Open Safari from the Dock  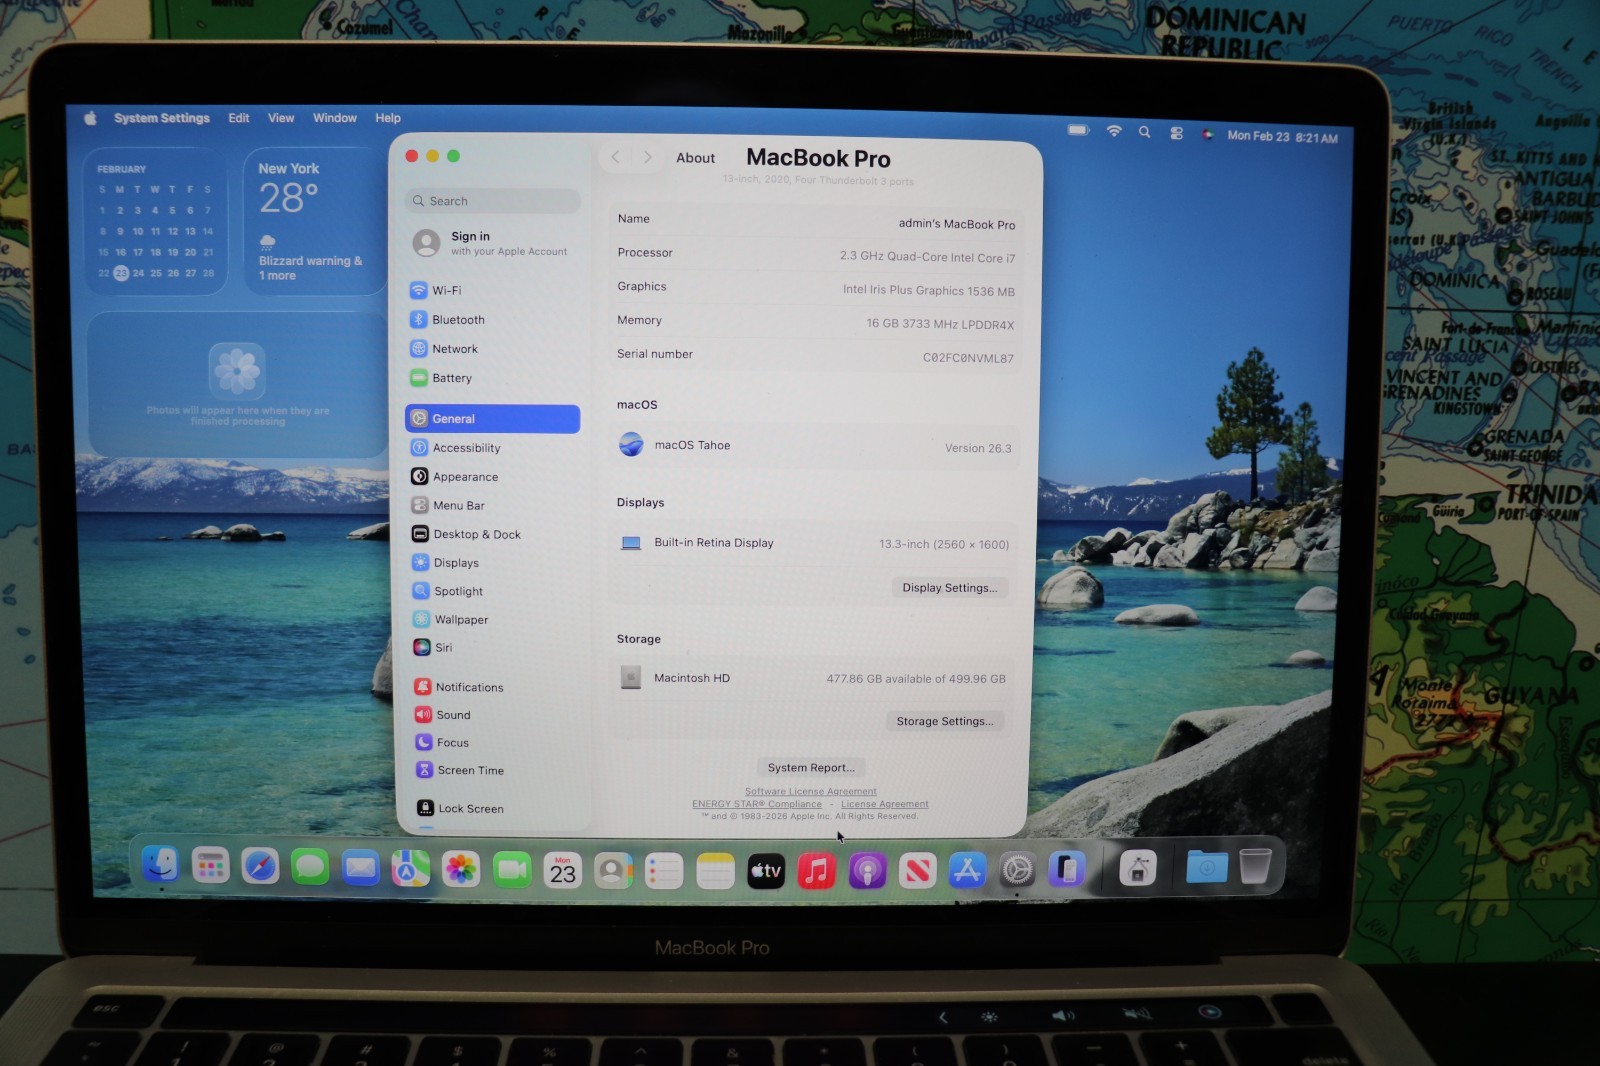(x=260, y=866)
